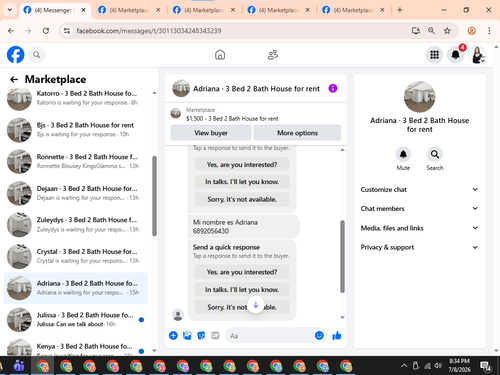The height and width of the screenshot is (375, 500).
Task: Go to the Home feed icon
Action: pyautogui.click(x=220, y=55)
